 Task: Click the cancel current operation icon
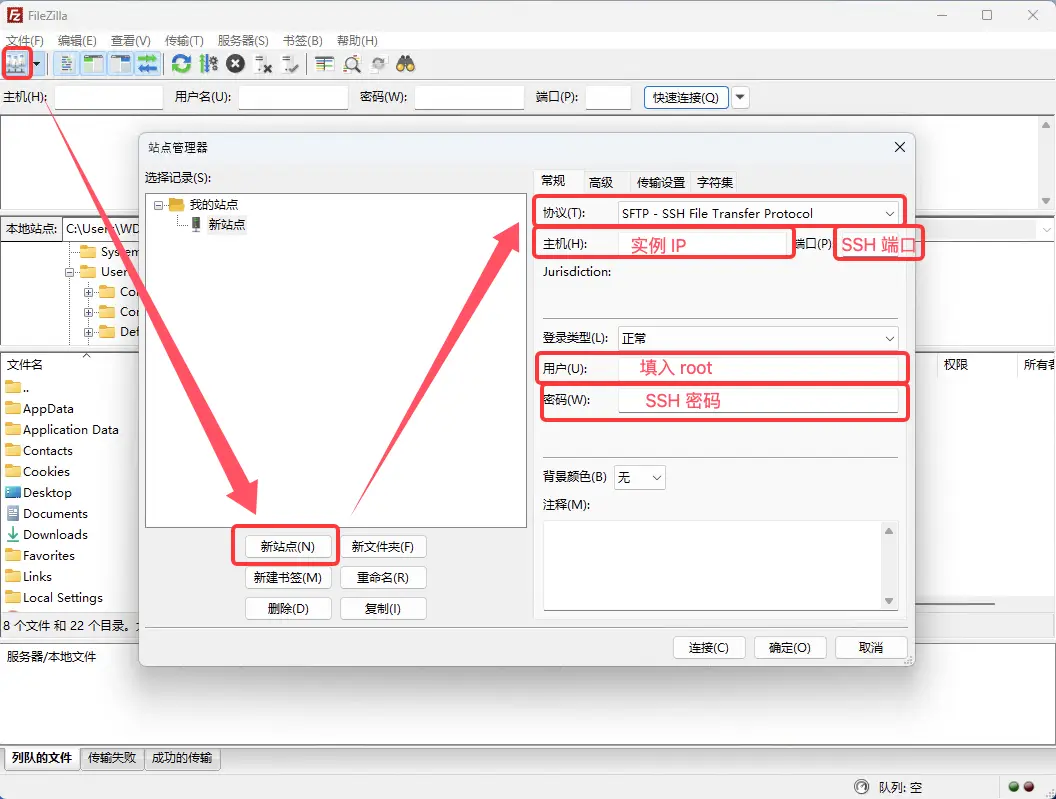[x=235, y=64]
